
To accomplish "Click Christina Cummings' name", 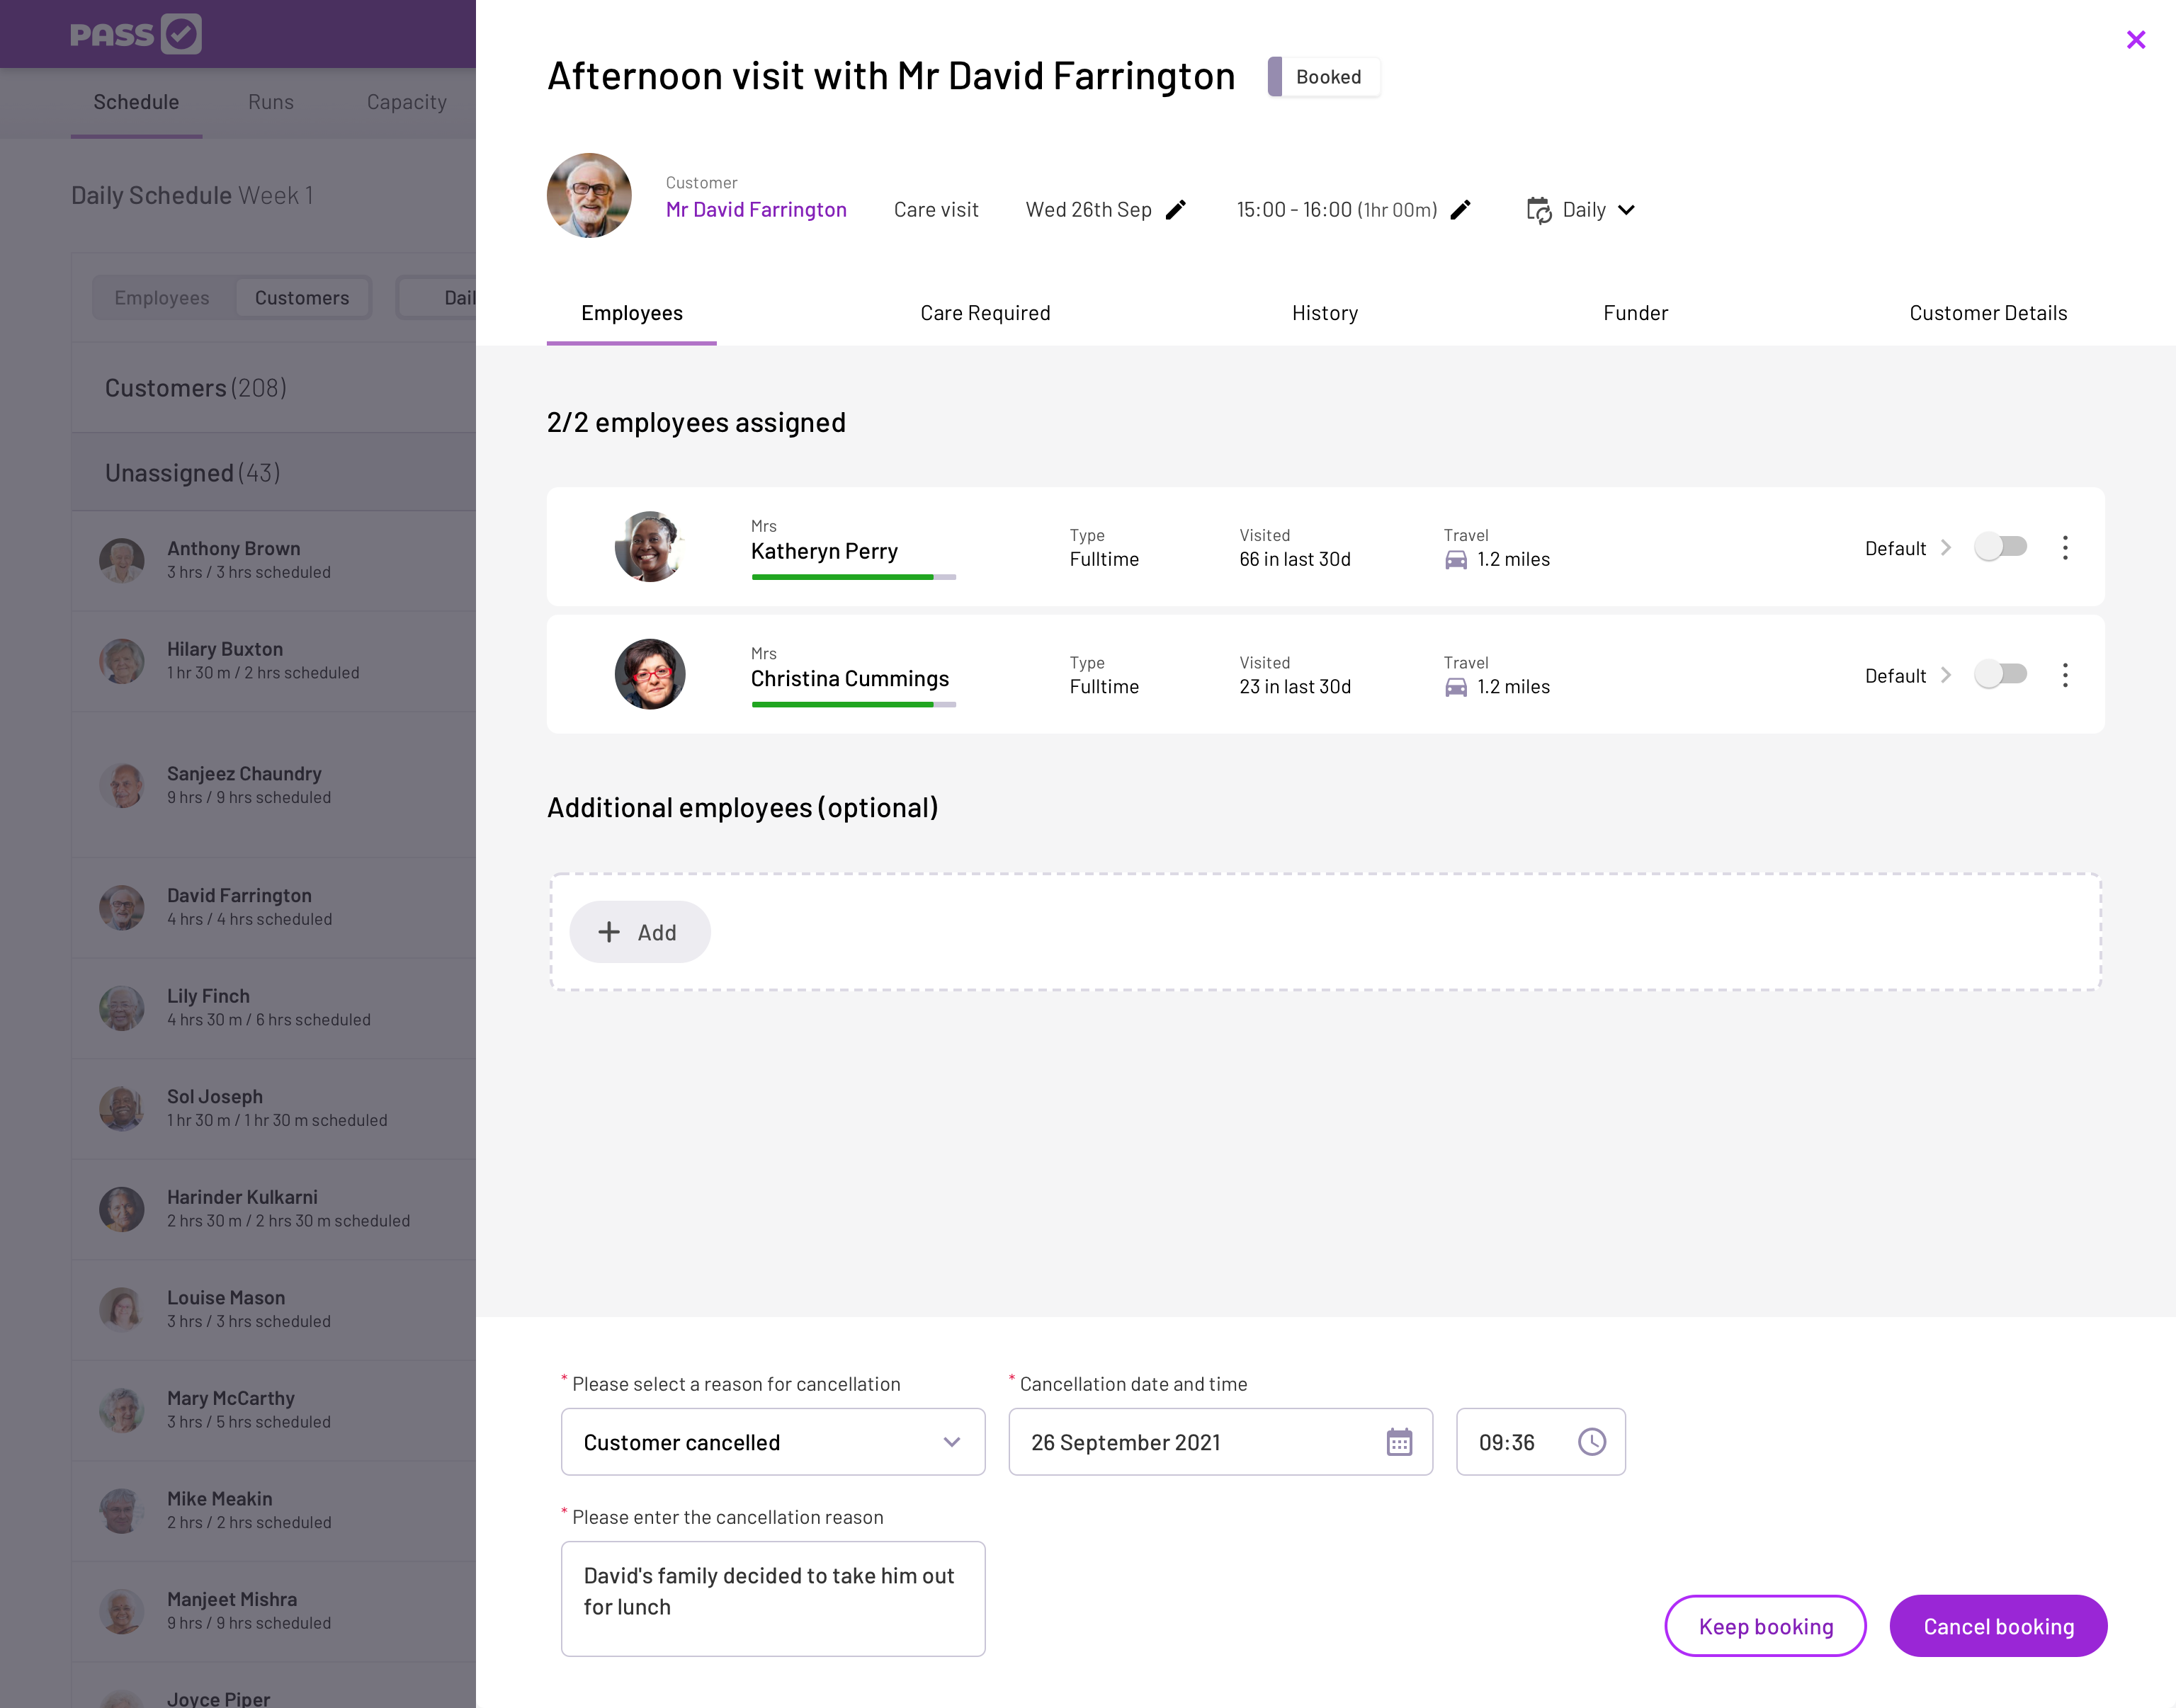I will point(850,679).
